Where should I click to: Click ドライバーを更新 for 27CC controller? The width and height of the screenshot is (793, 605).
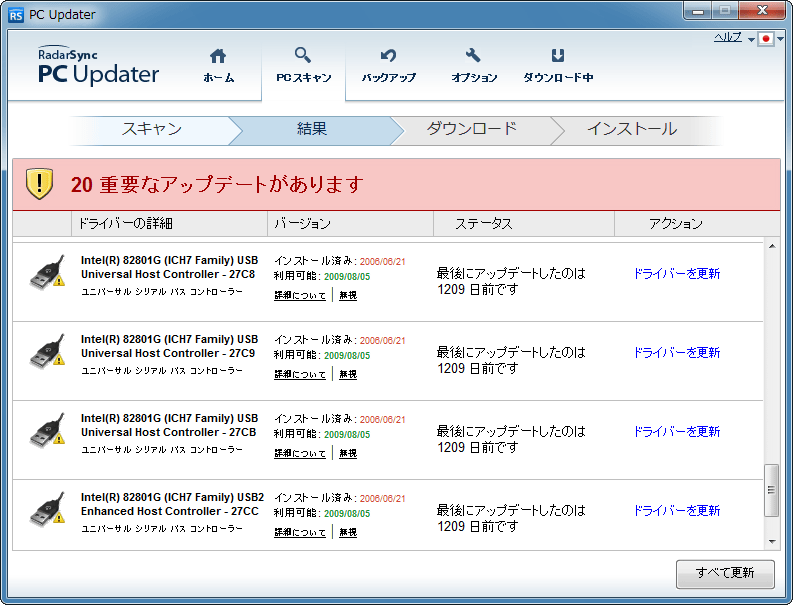(x=677, y=510)
